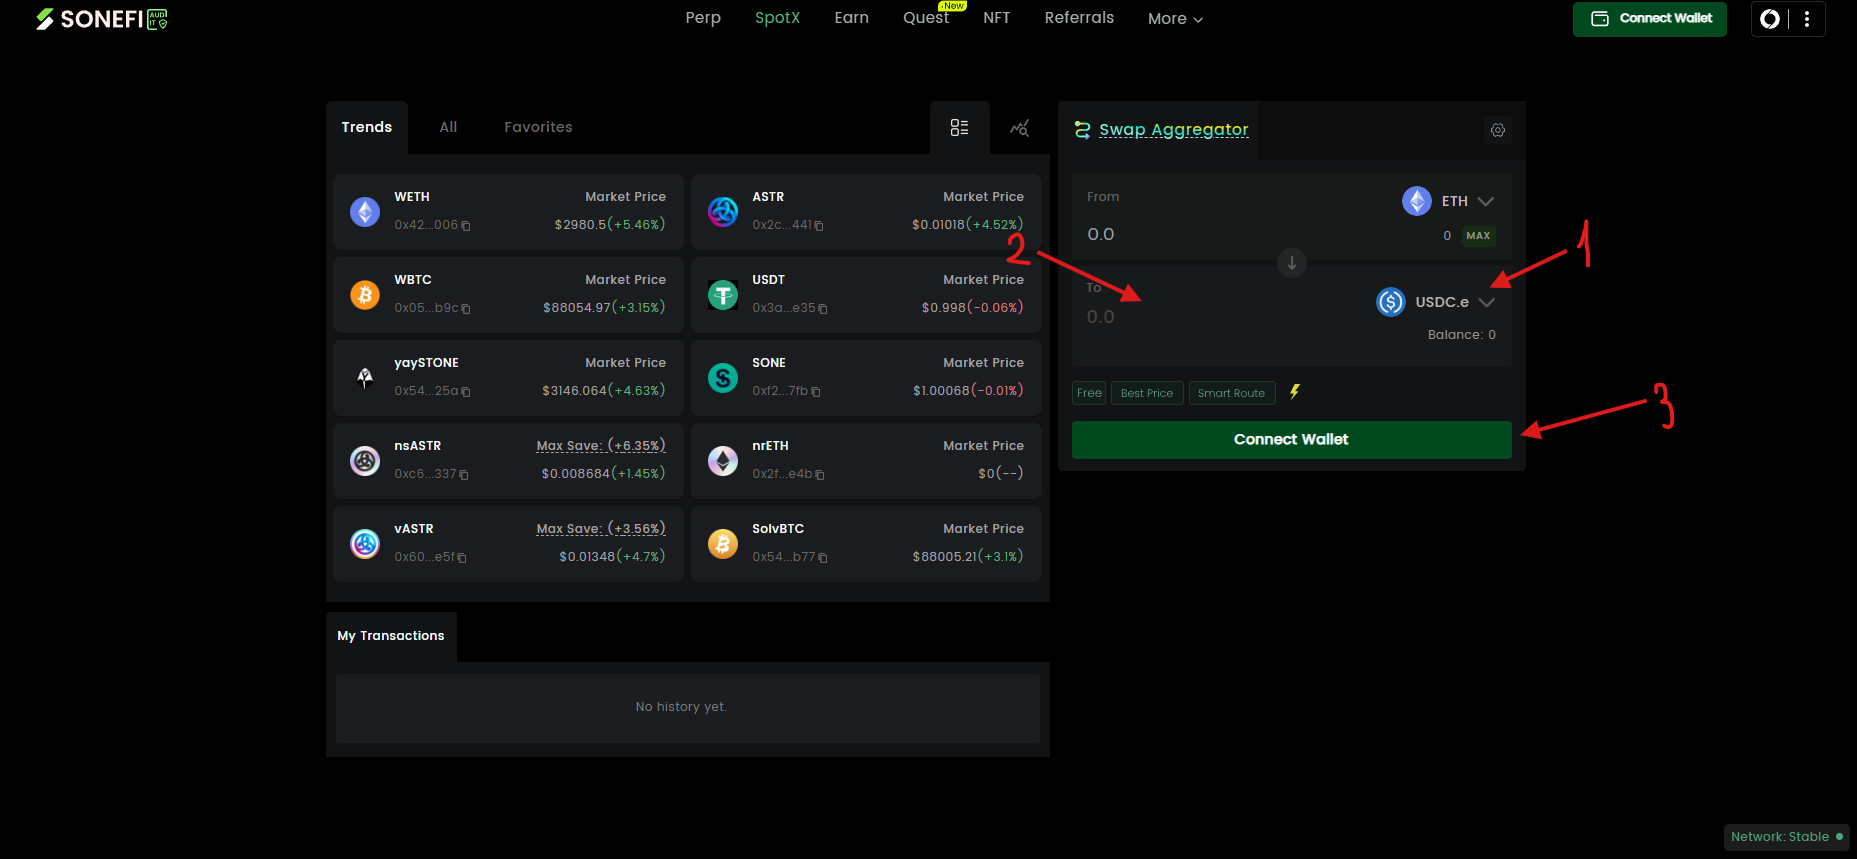The height and width of the screenshot is (859, 1857).
Task: Open the three-dot options menu
Action: click(x=1806, y=19)
